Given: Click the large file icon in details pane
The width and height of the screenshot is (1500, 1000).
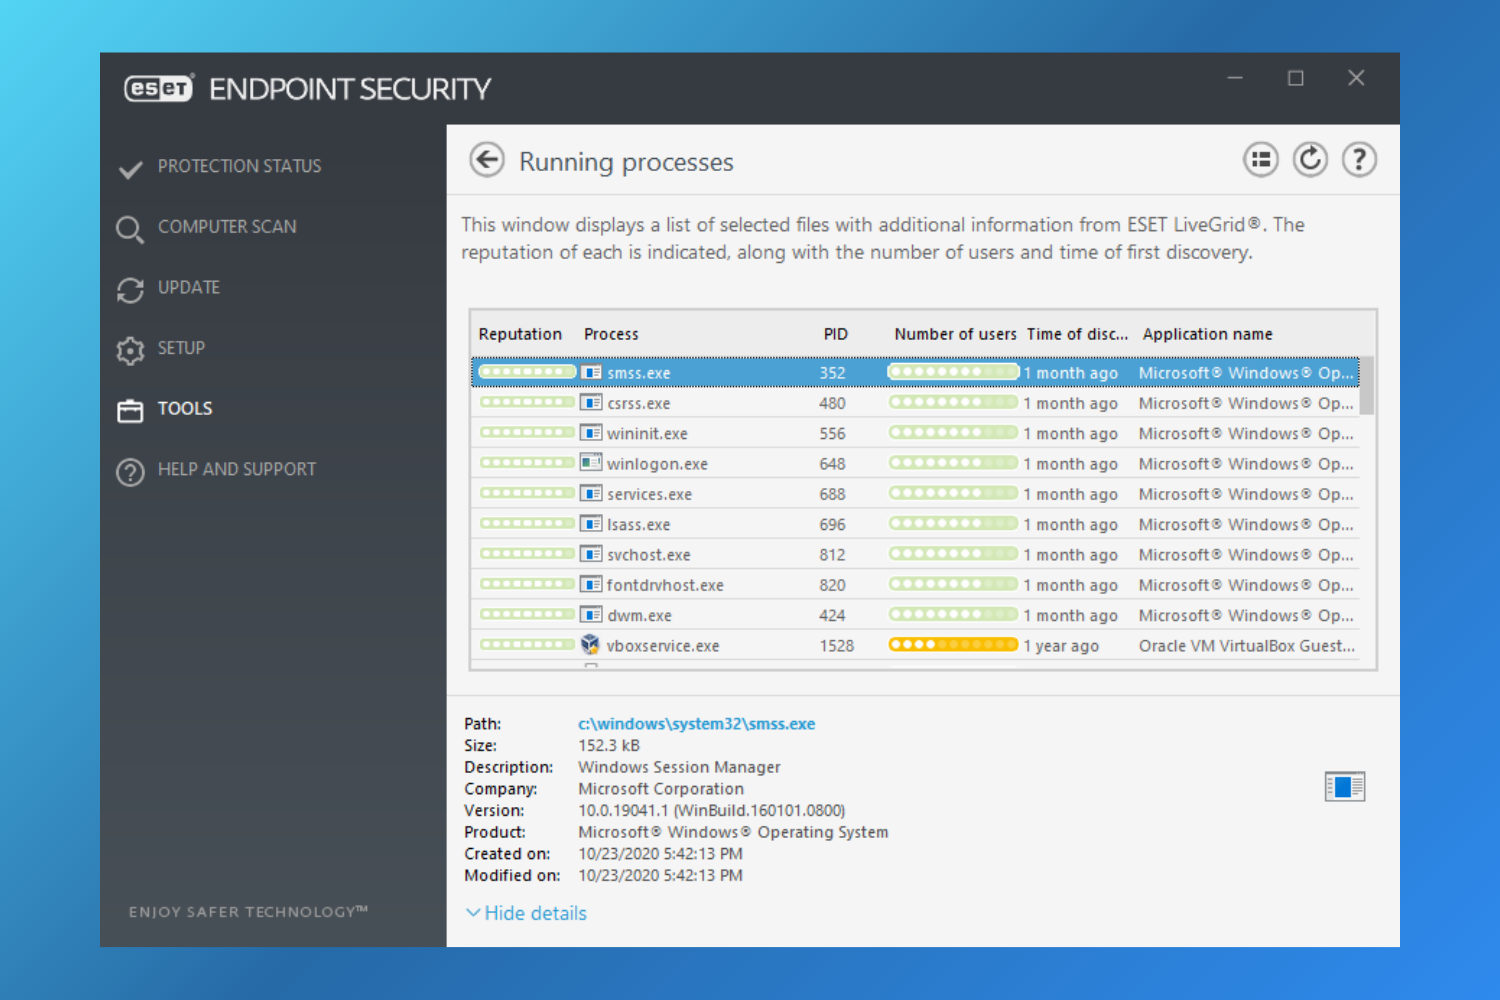Looking at the screenshot, I should pyautogui.click(x=1345, y=787).
